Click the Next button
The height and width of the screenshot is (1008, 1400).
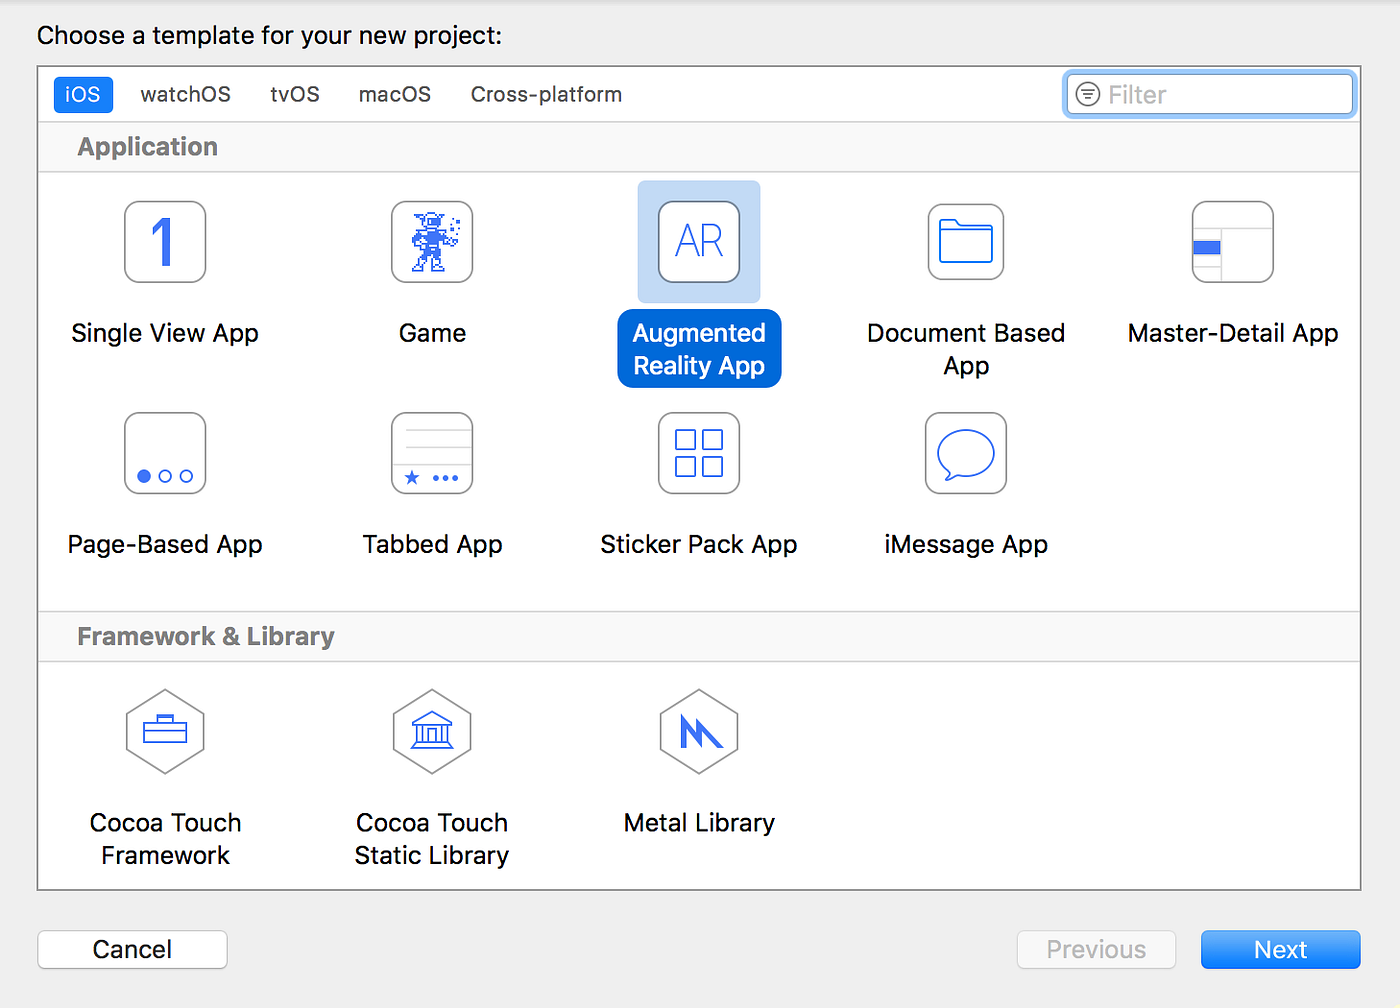[1281, 949]
